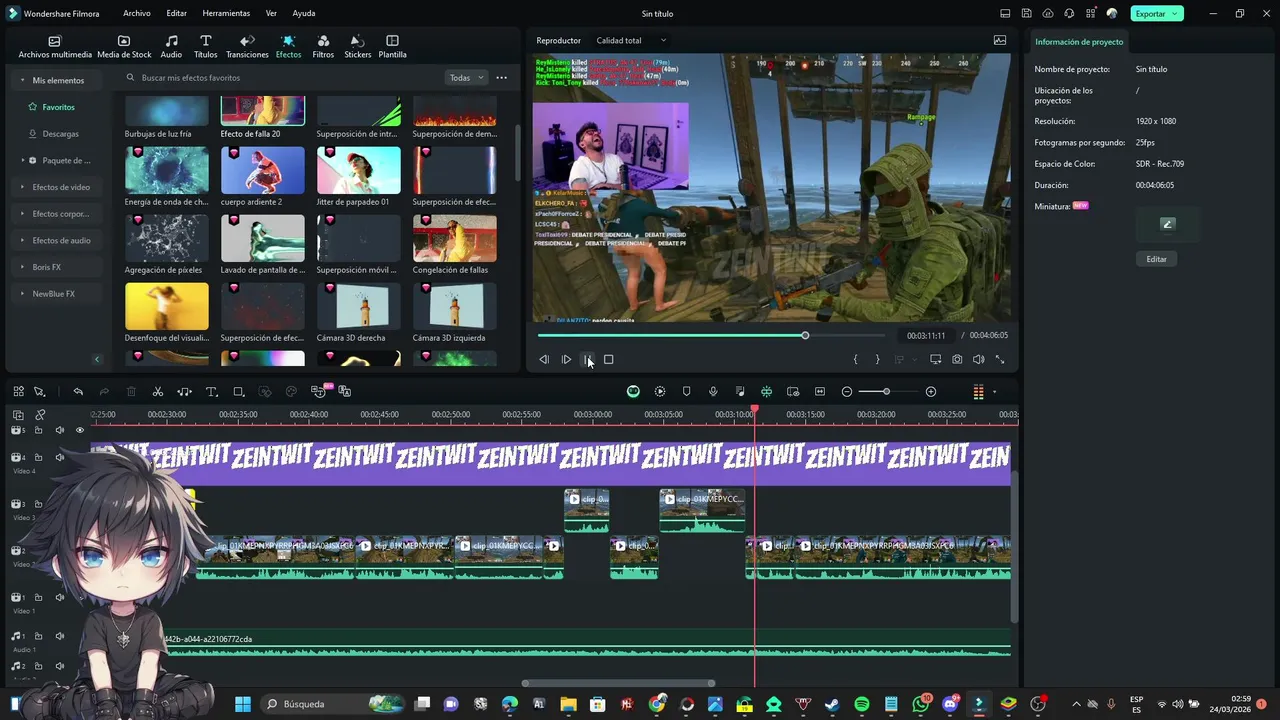Open the Media de Stock tab
The height and width of the screenshot is (720, 1280).
click(x=124, y=47)
